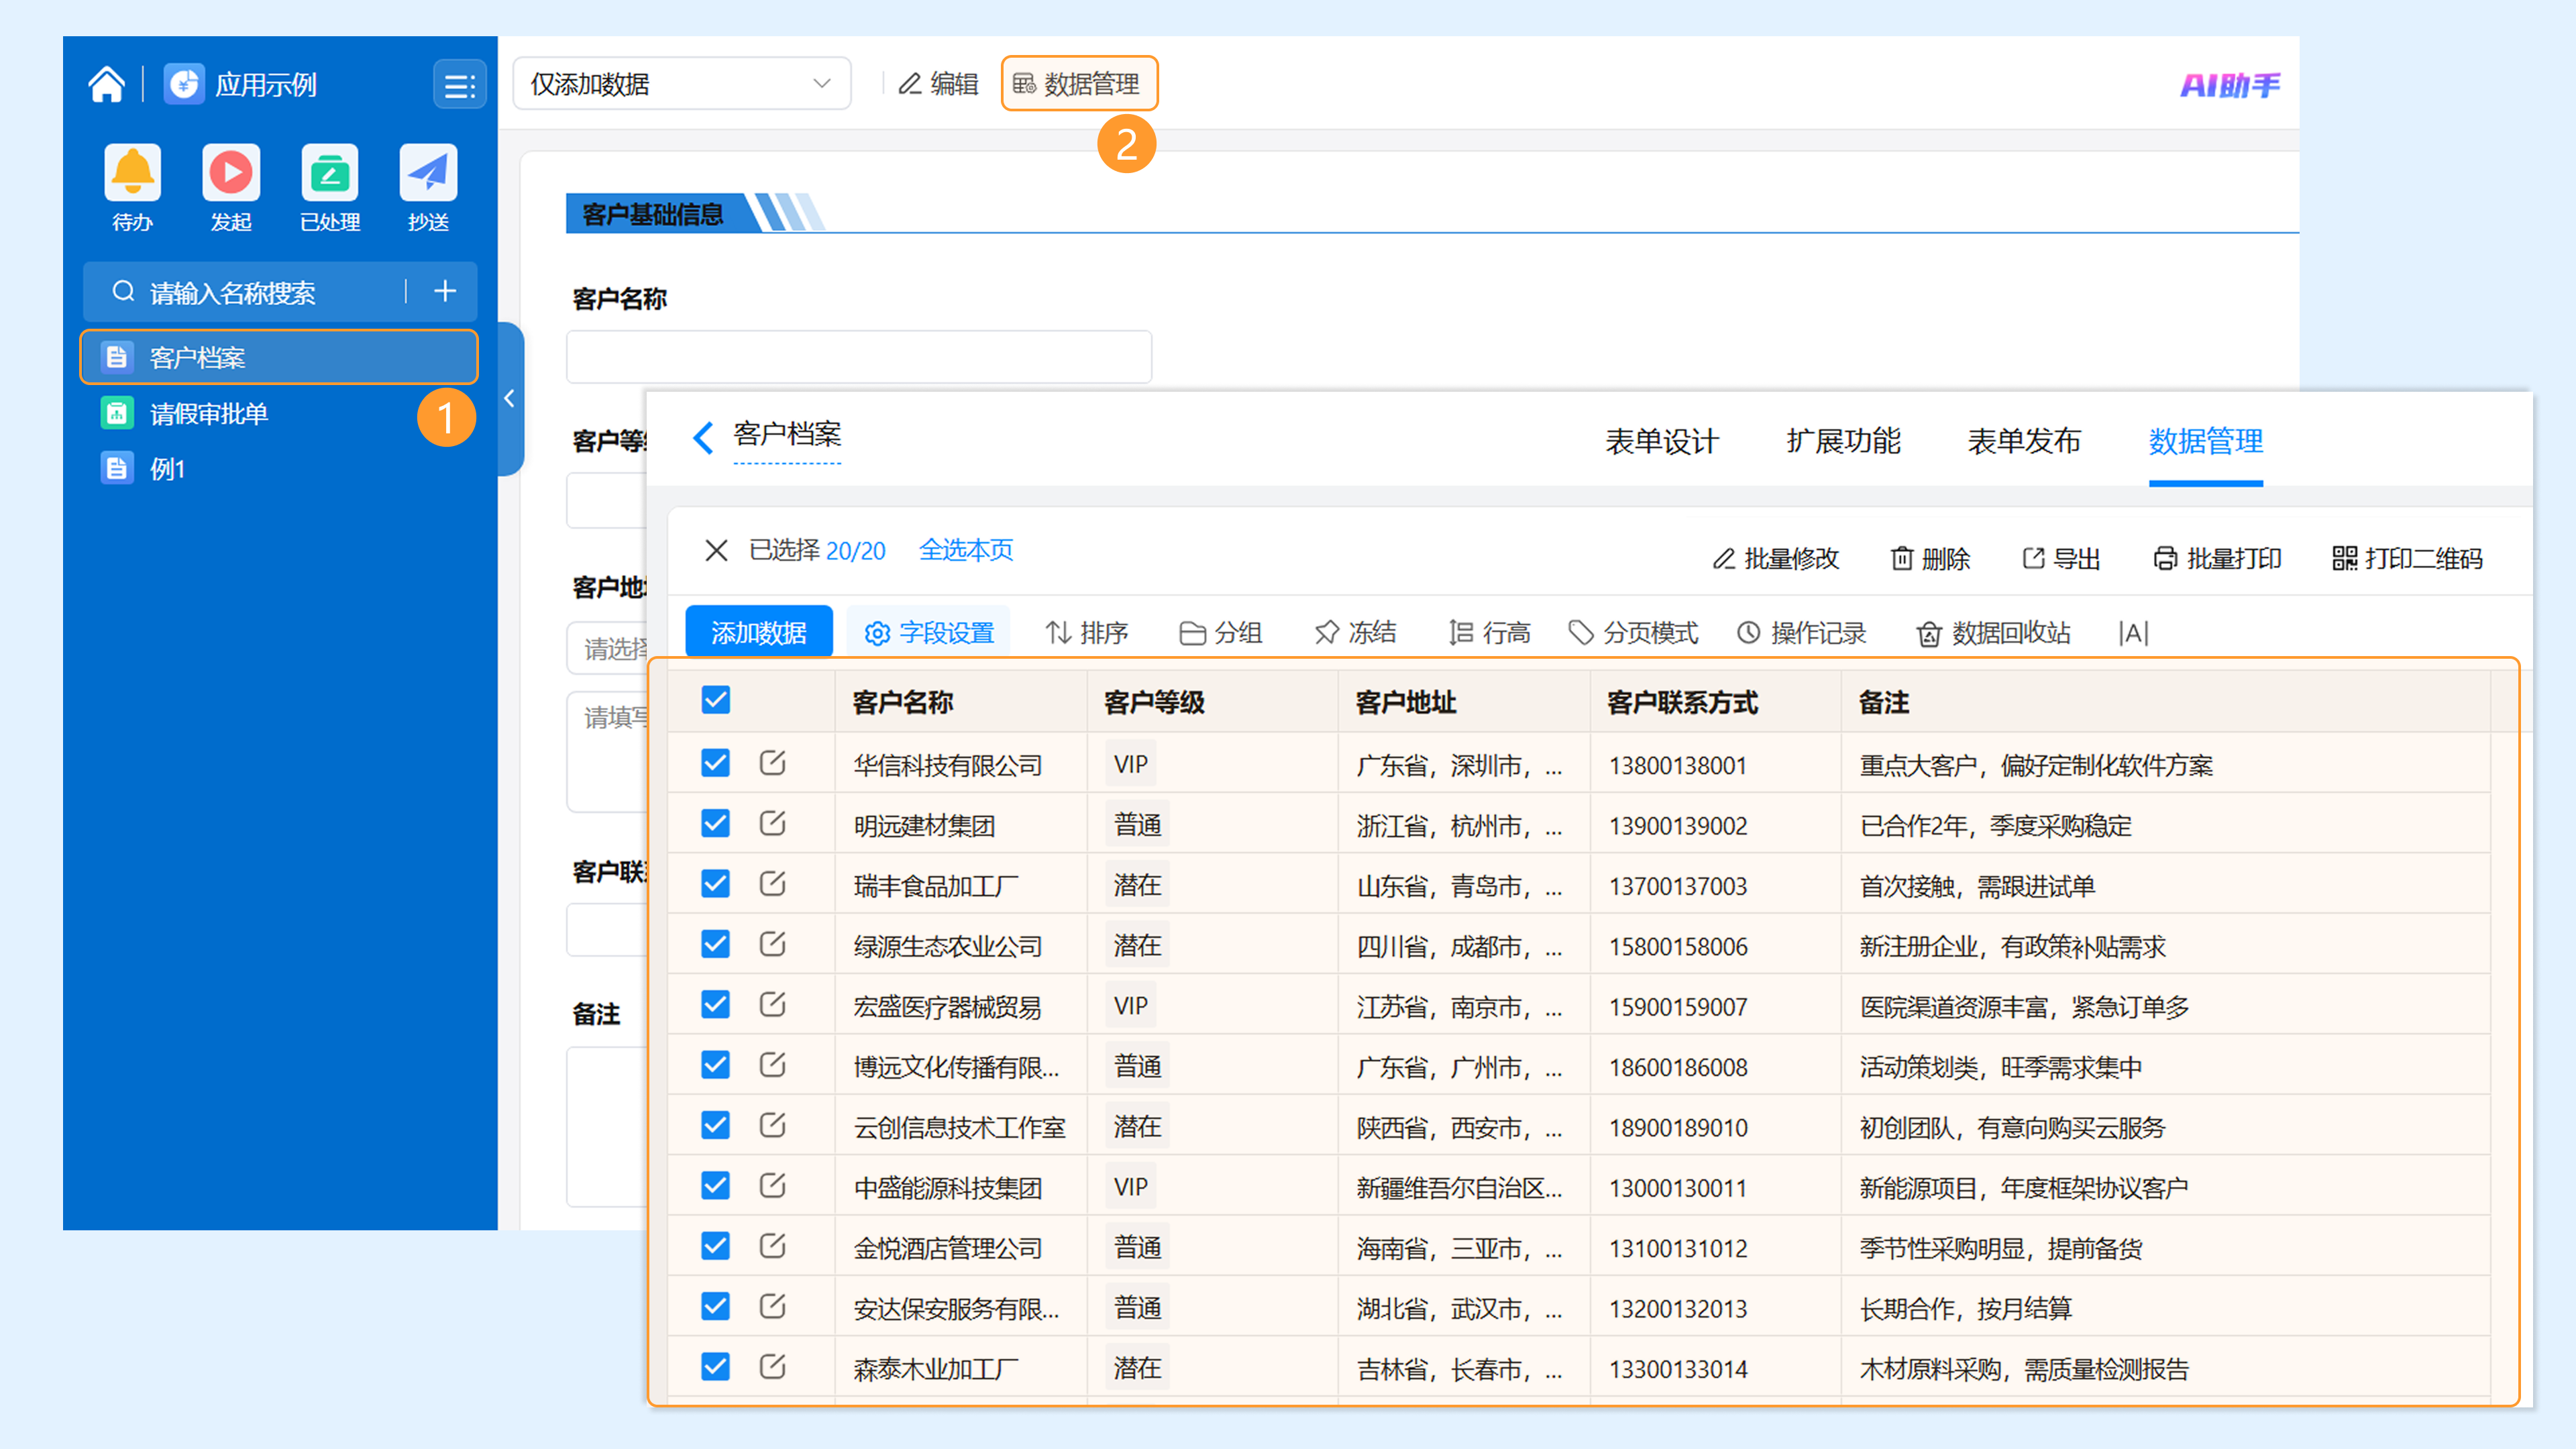Open 冻结 freeze options
Screen dimensions: 2576x1449
click(x=1355, y=633)
